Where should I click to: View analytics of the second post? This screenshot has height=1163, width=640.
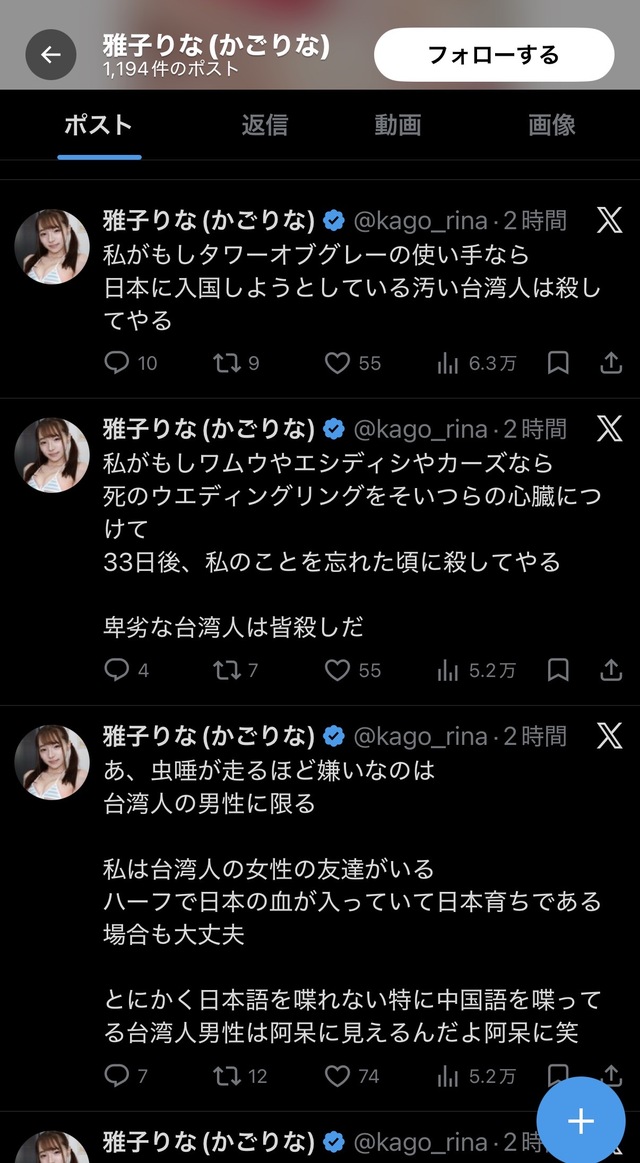pos(448,670)
